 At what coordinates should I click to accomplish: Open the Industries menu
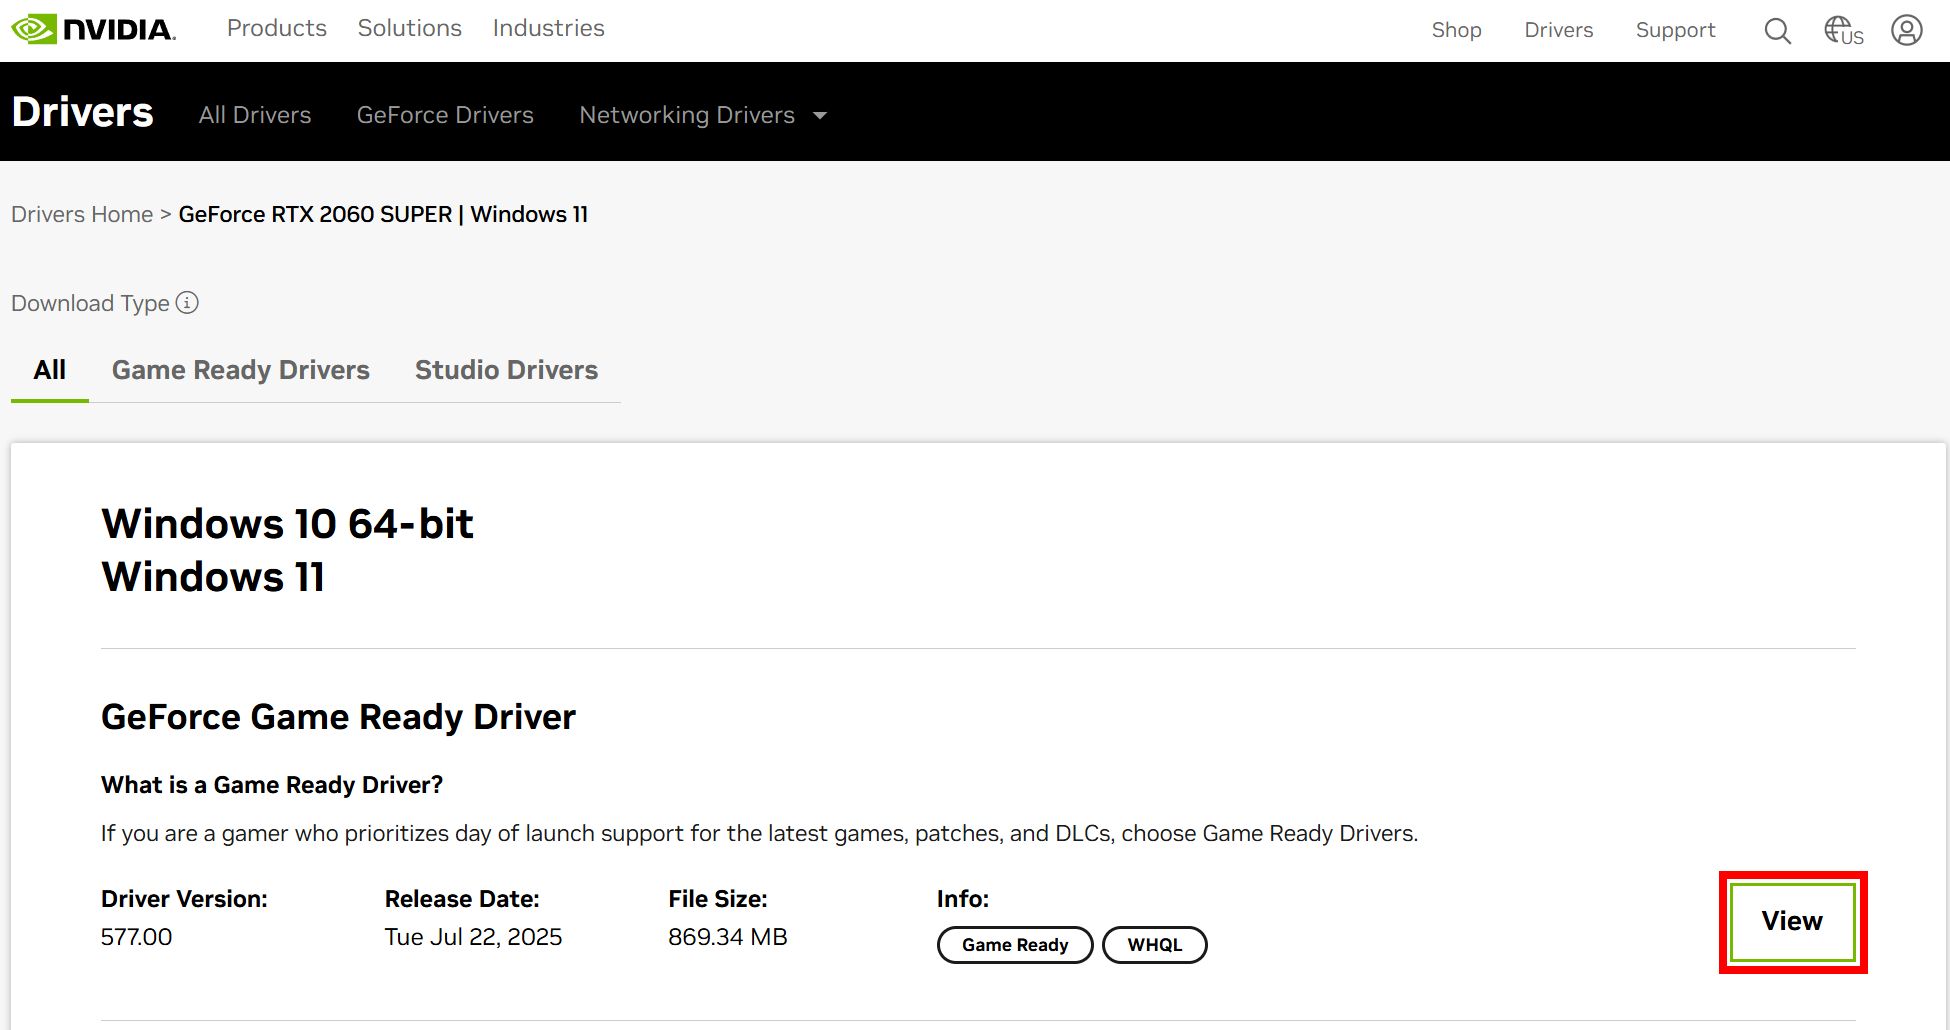[x=548, y=28]
